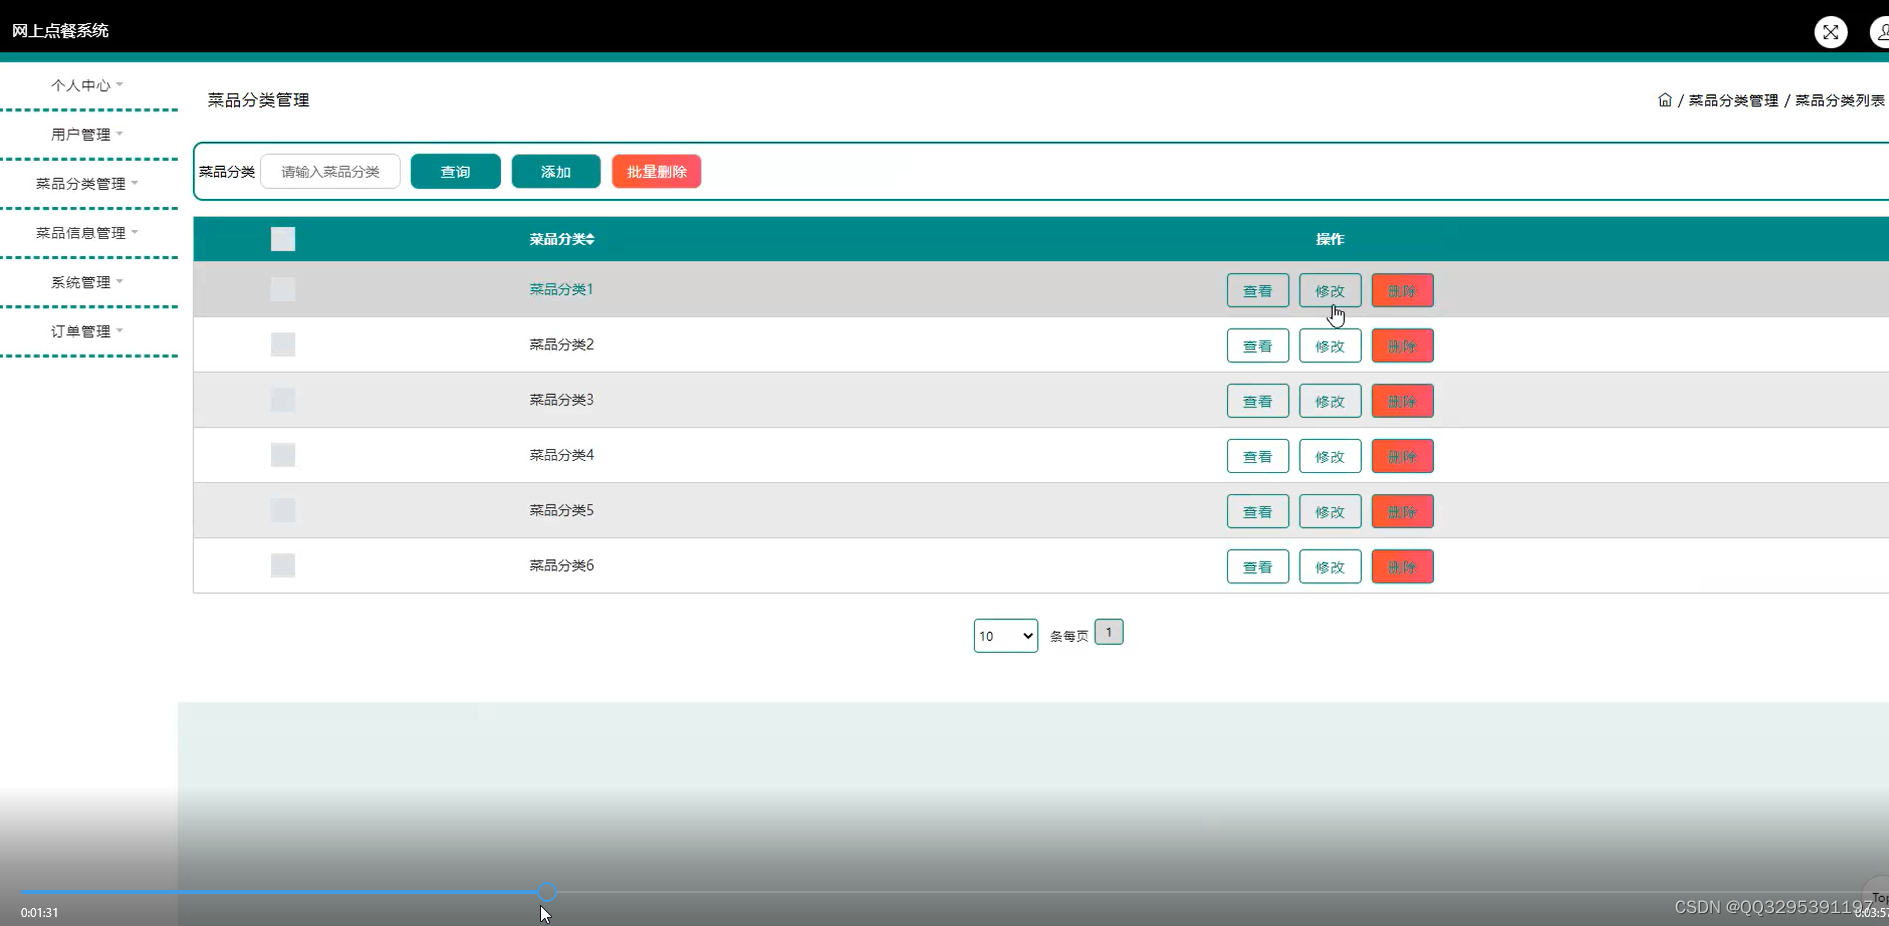Screen dimensions: 1889x926
Task: Click the 添加 add button
Action: pos(556,172)
